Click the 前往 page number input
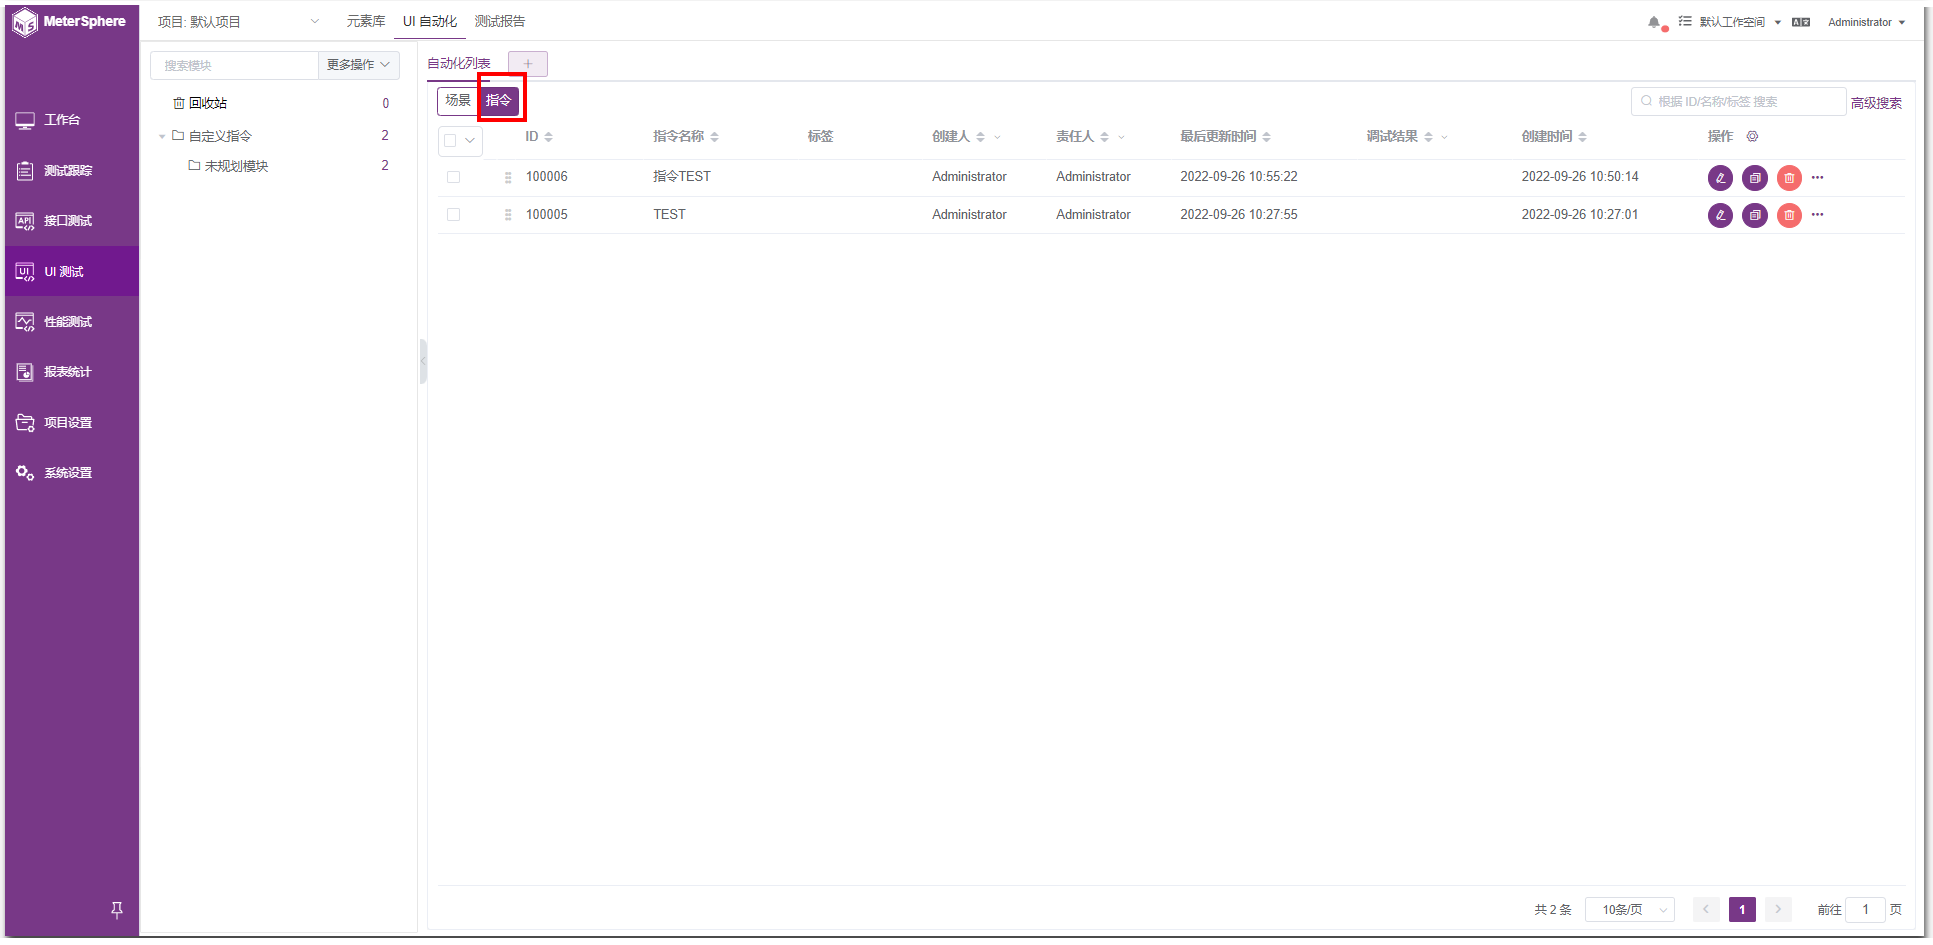 coord(1865,909)
